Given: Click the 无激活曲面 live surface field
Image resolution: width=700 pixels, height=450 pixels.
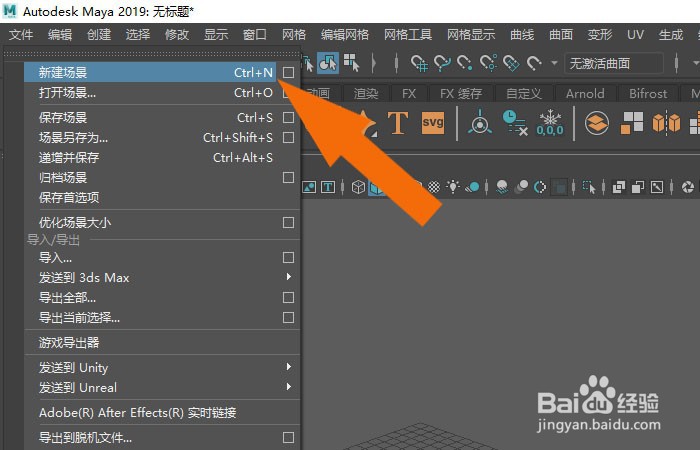Looking at the screenshot, I should (613, 63).
